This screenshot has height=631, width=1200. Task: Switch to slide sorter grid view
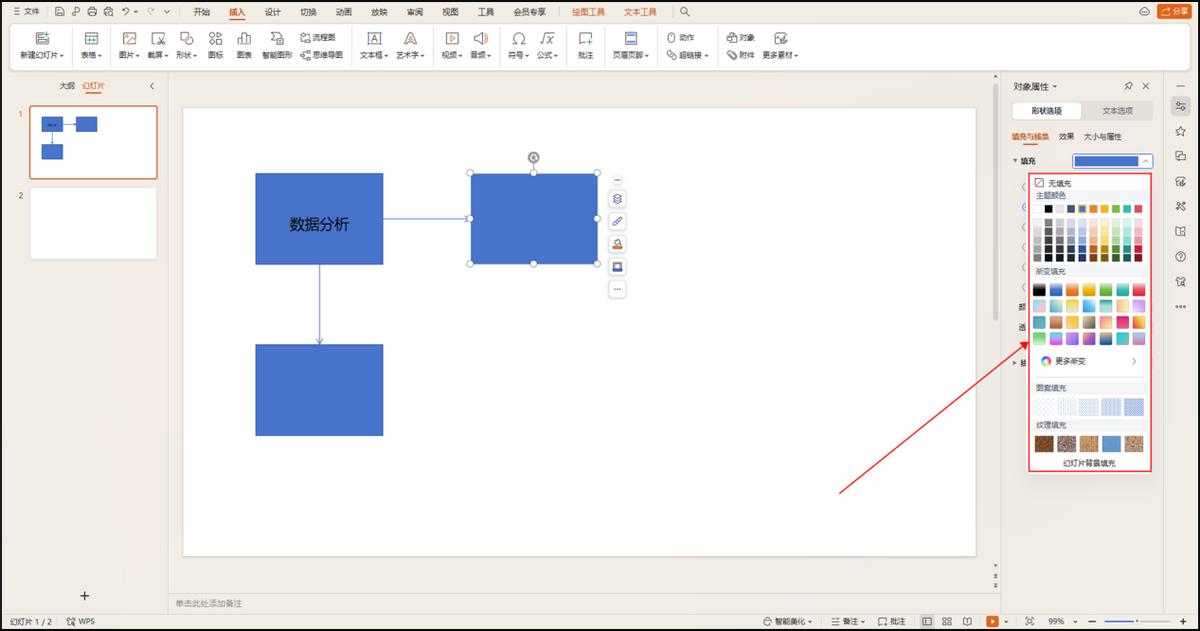point(946,621)
